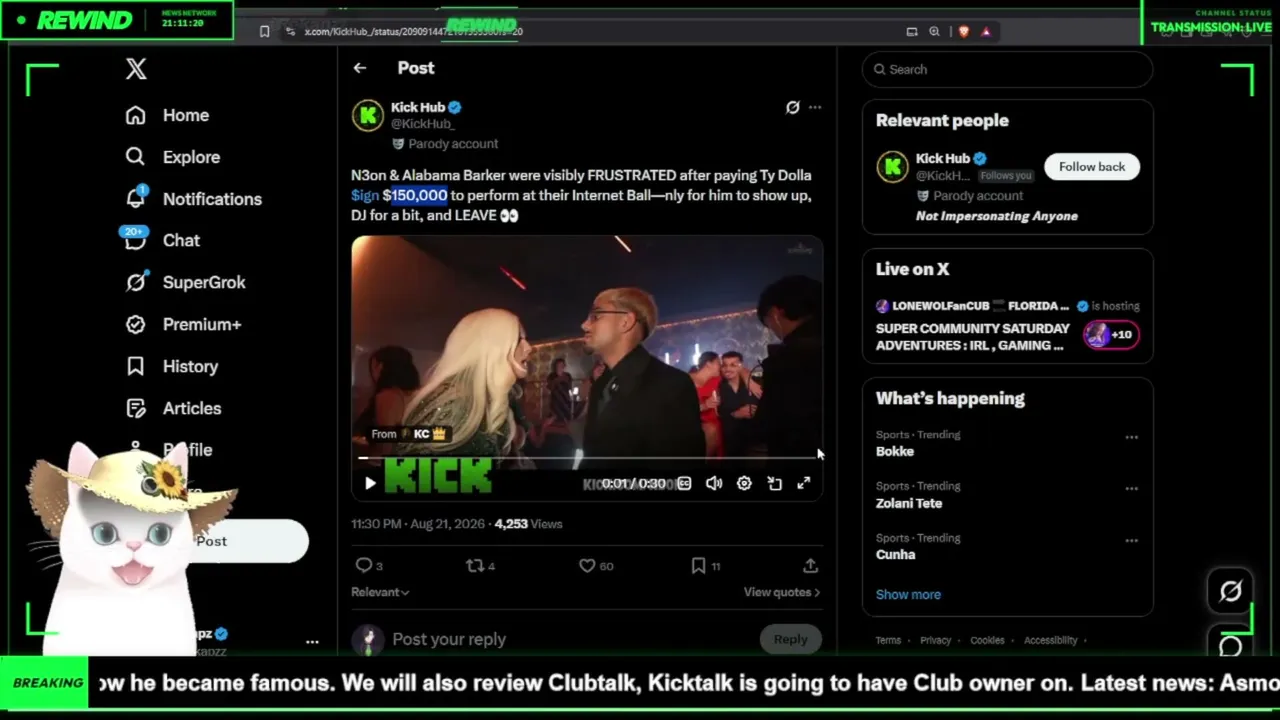This screenshot has height=720, width=1280.
Task: Open the Bokke trending topic
Action: (895, 451)
